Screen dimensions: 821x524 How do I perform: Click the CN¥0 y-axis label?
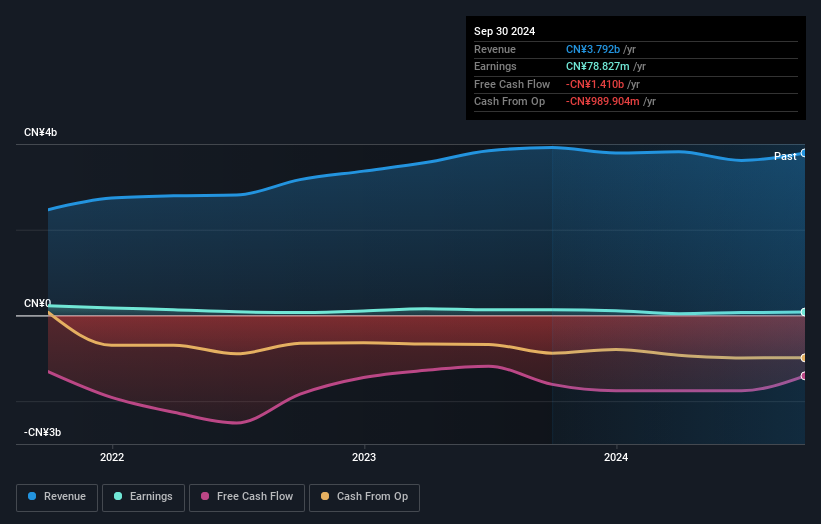[37, 304]
